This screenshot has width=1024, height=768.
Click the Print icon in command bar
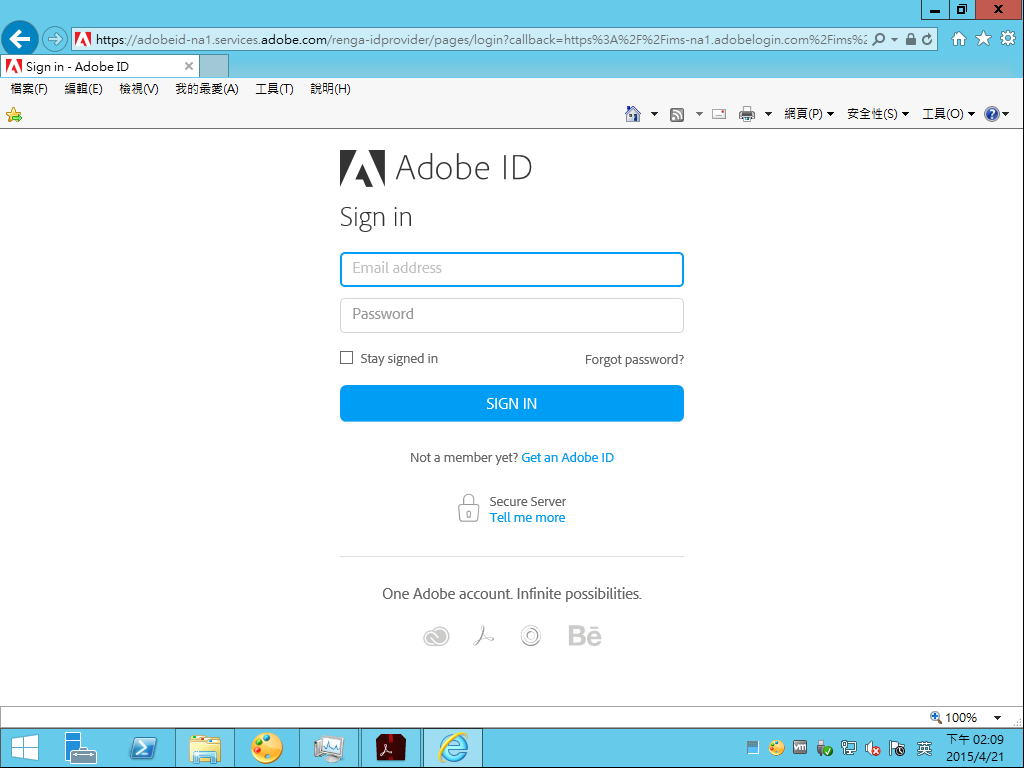[x=746, y=114]
